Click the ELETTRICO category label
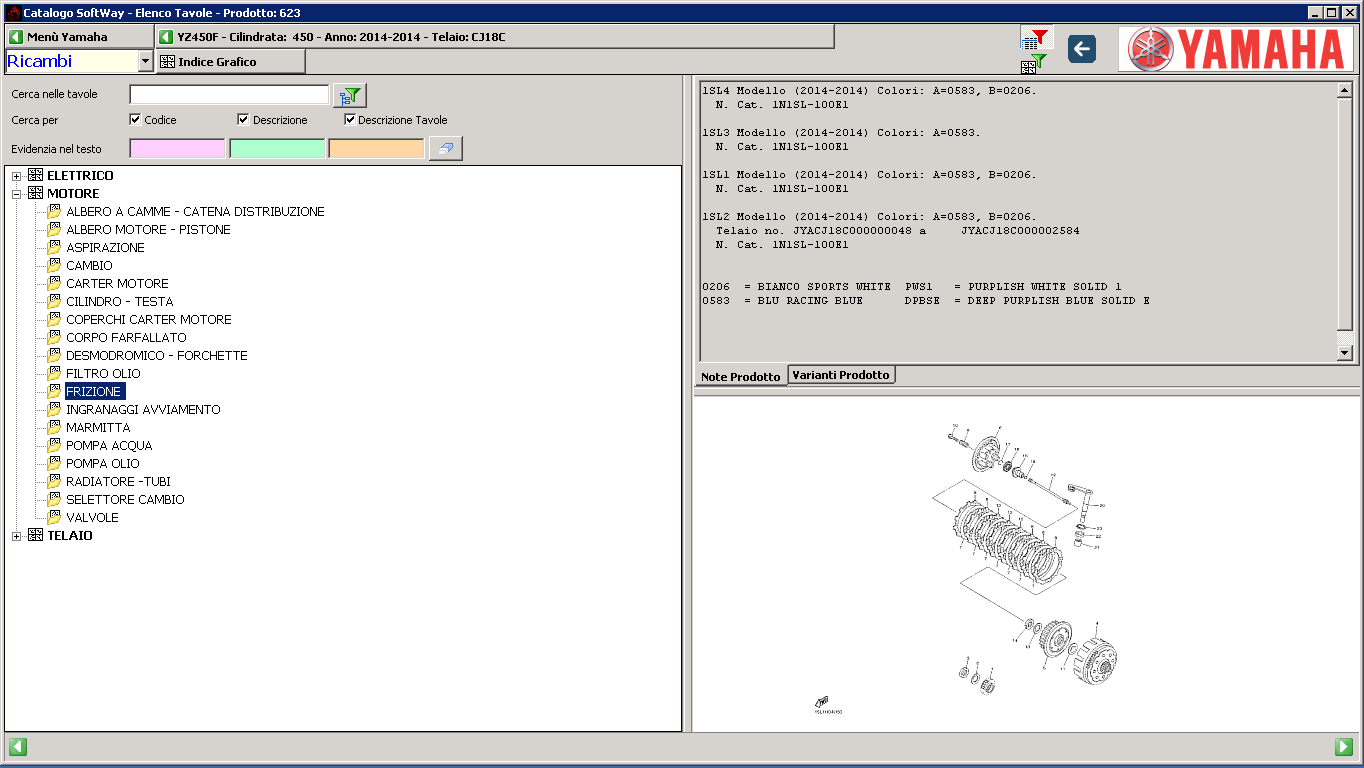Image resolution: width=1364 pixels, height=768 pixels. pos(80,175)
